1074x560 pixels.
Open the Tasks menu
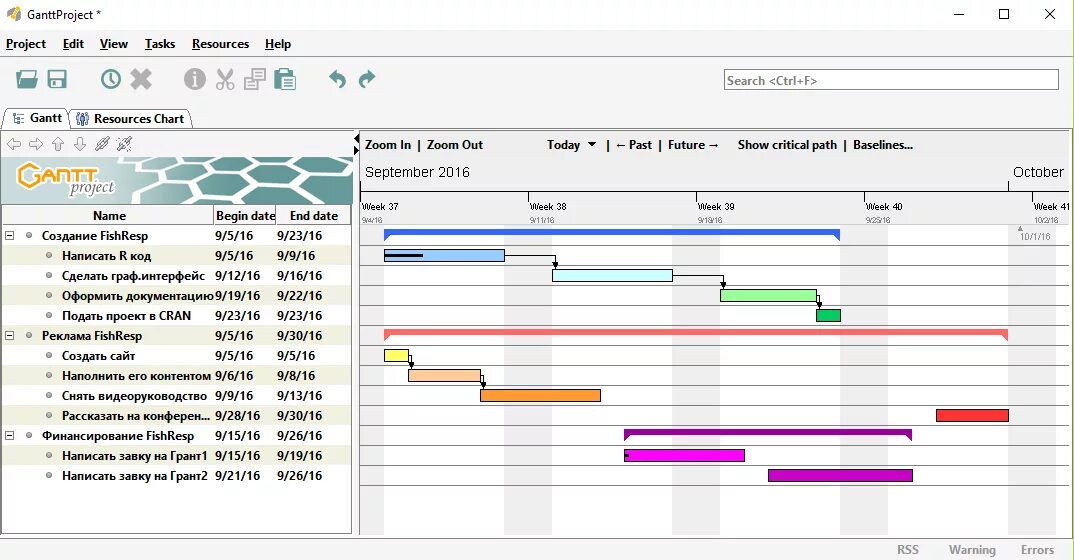[x=160, y=44]
